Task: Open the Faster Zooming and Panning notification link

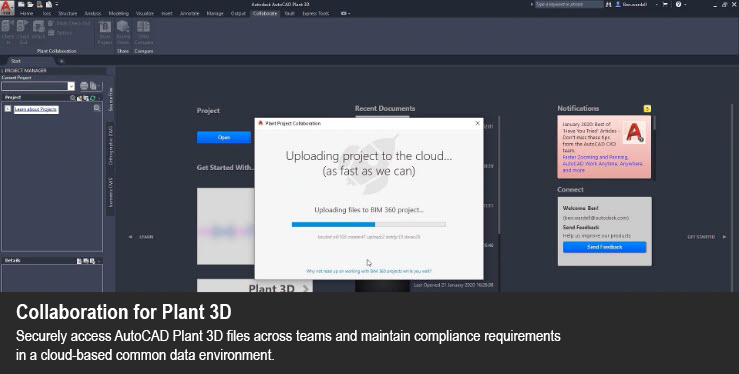Action: click(595, 157)
